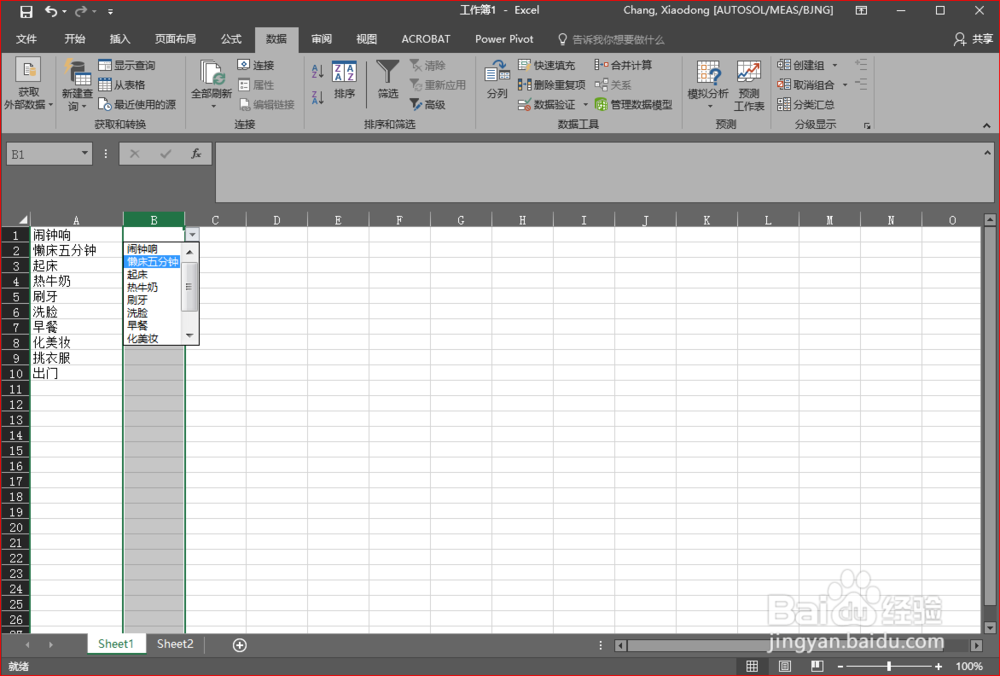Viewport: 1000px width, 676px height.
Task: Open Group (创建组) dropdown arrow
Action: coord(835,65)
